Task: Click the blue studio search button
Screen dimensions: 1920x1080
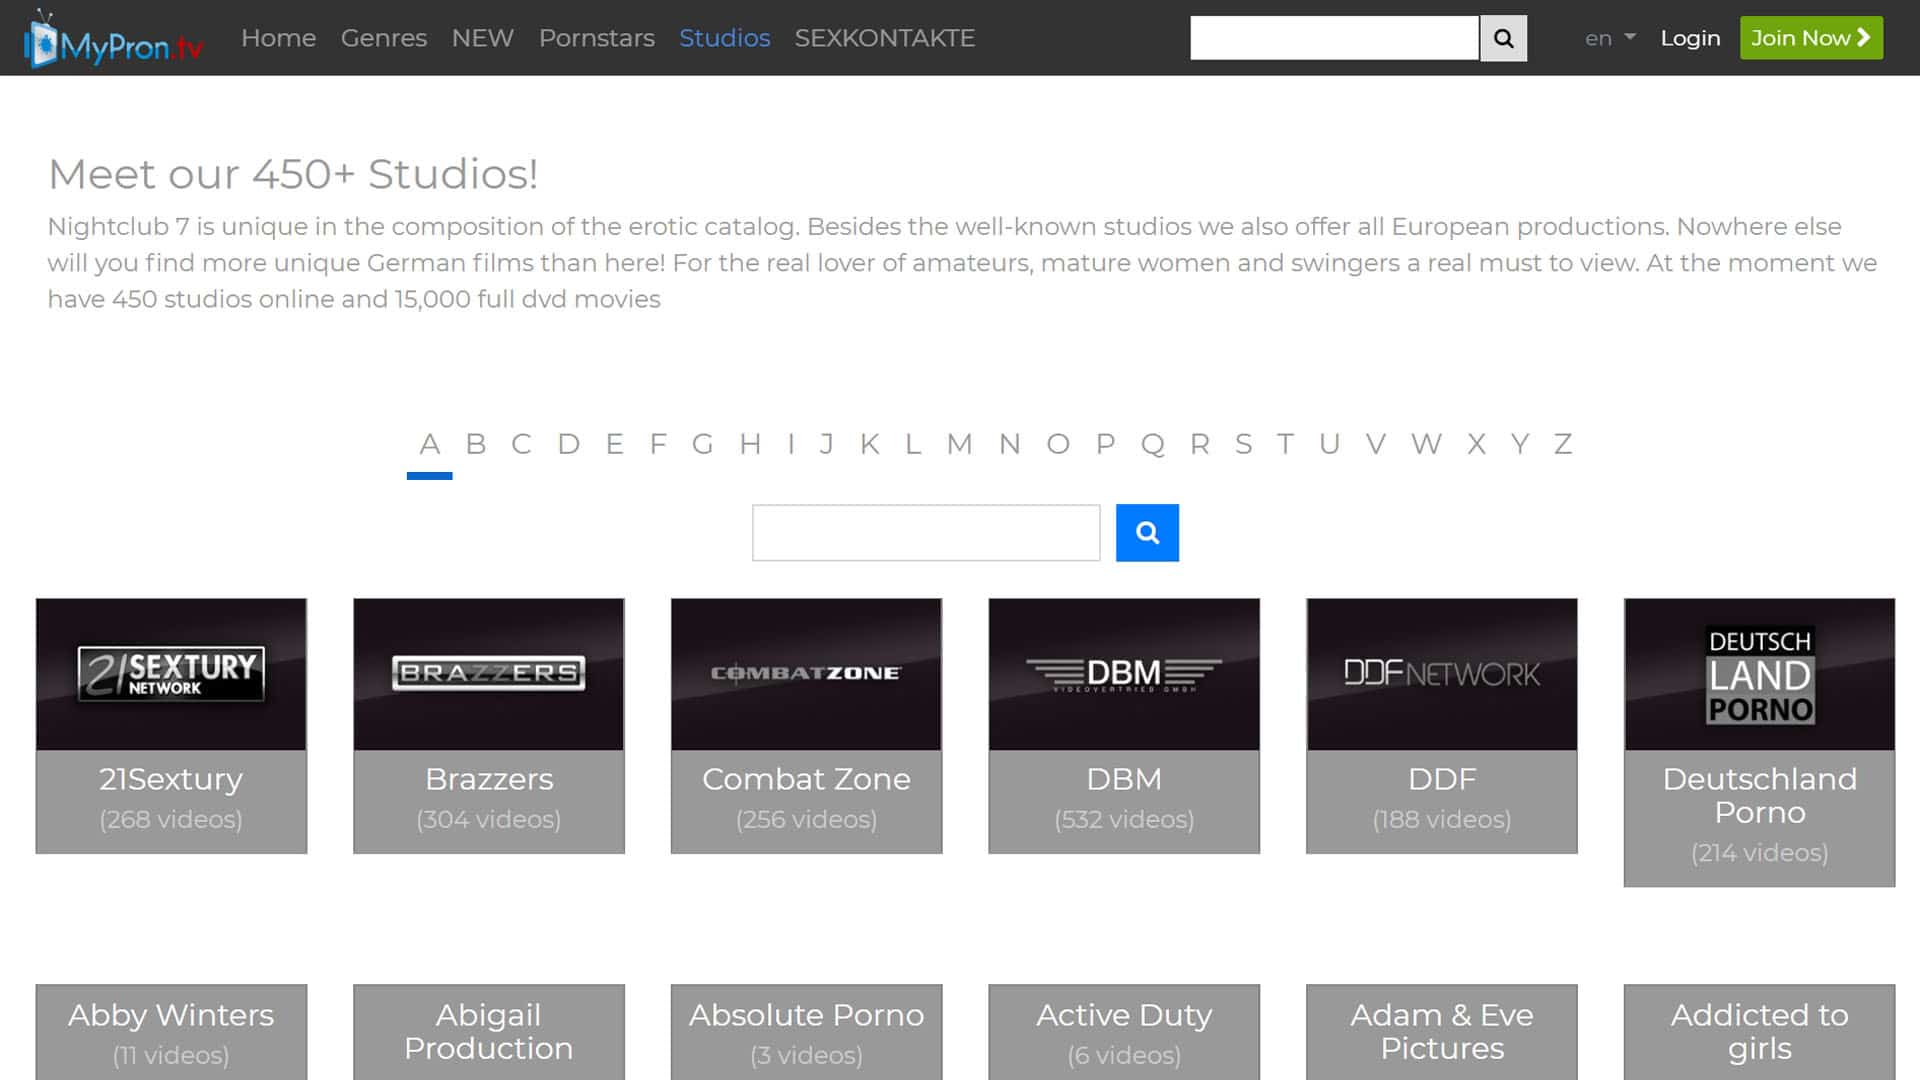Action: tap(1147, 533)
